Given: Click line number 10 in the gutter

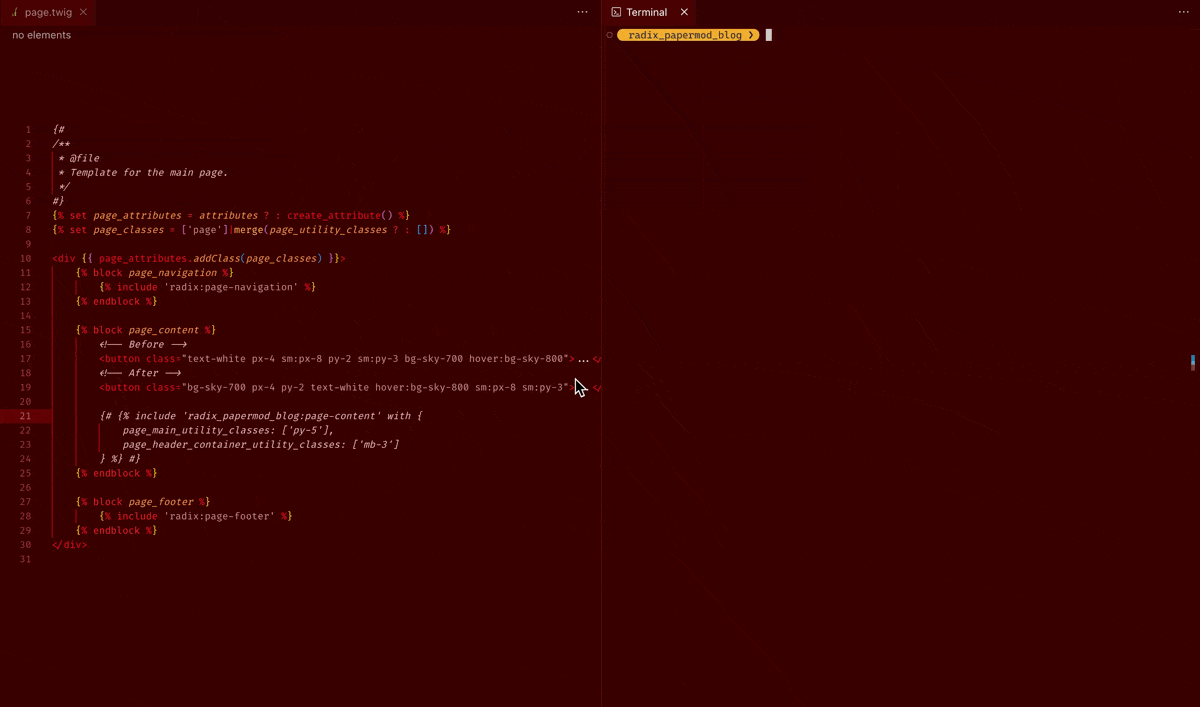Looking at the screenshot, I should tap(26, 258).
